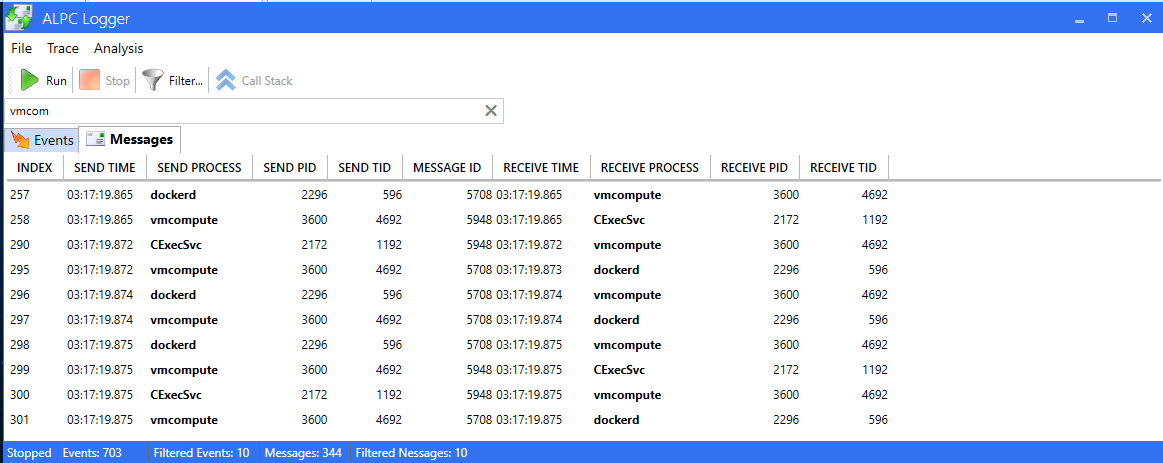This screenshot has width=1163, height=463.
Task: Click the Events tab flame icon
Action: [x=21, y=139]
